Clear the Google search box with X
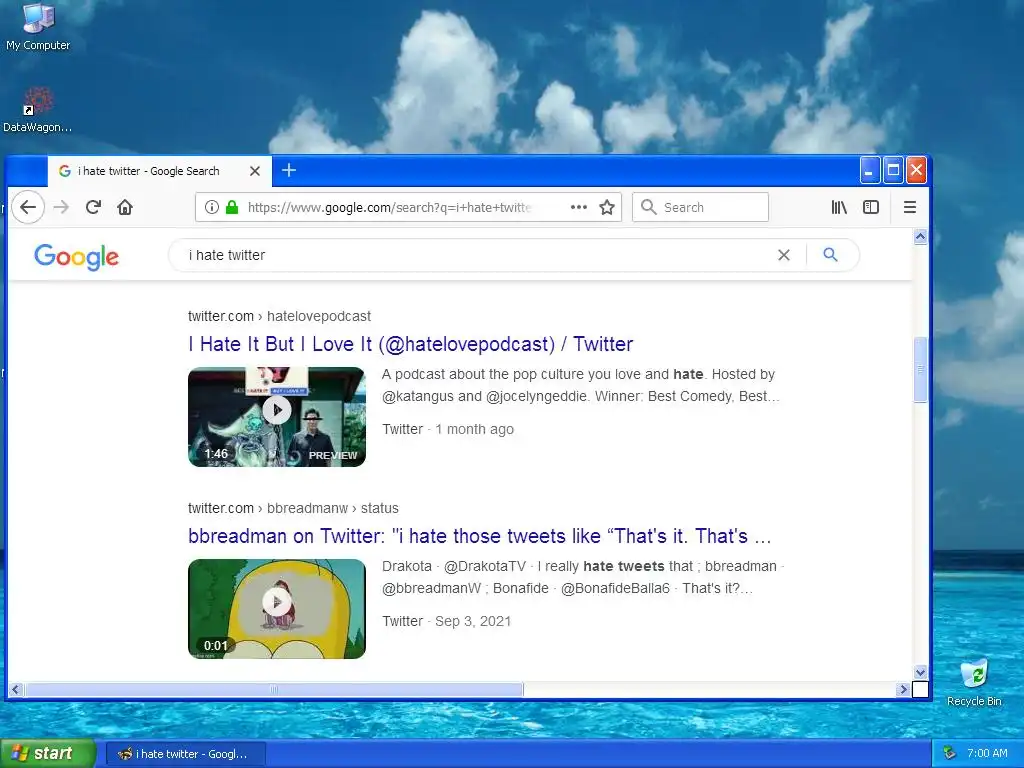 (x=784, y=255)
